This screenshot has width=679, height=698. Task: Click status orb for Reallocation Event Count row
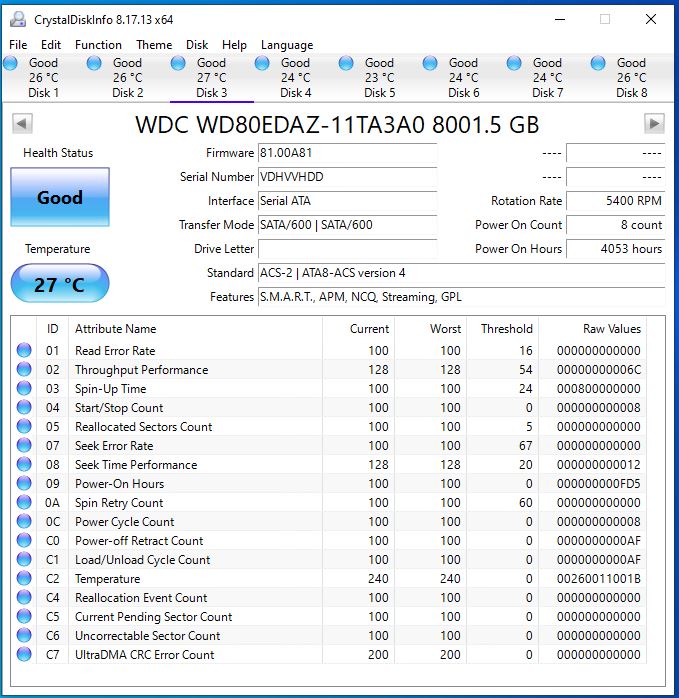(24, 597)
